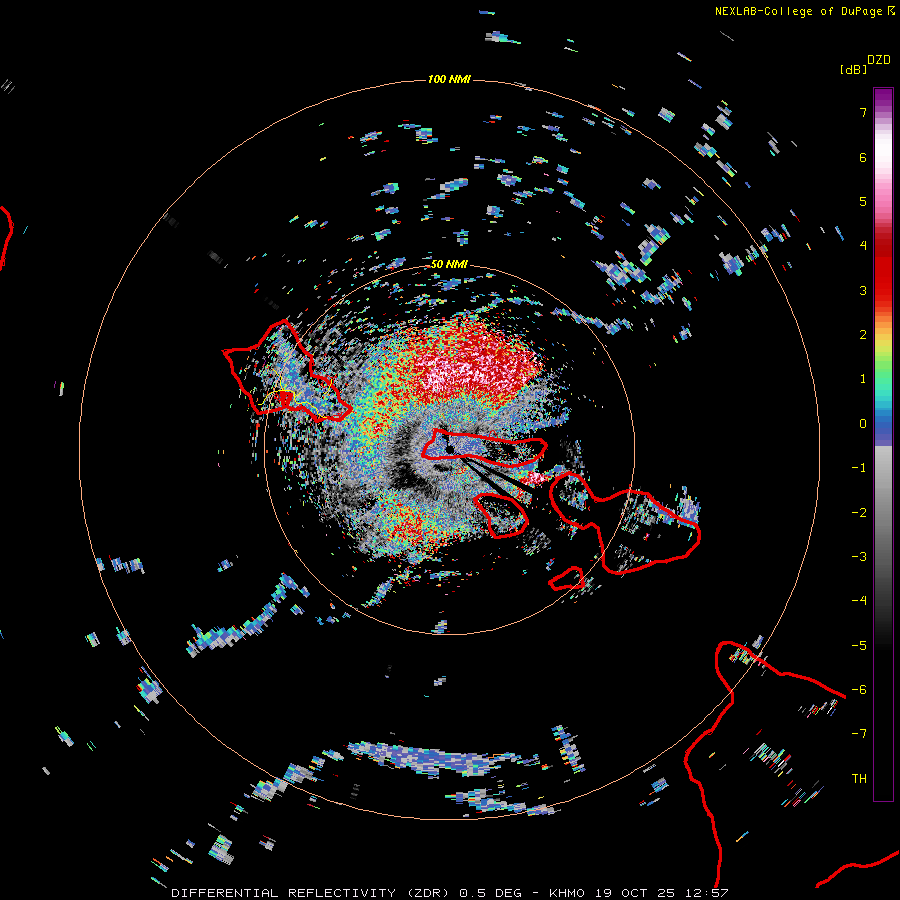Click the 7 dB scale label
The width and height of the screenshot is (900, 900).
pos(863,112)
